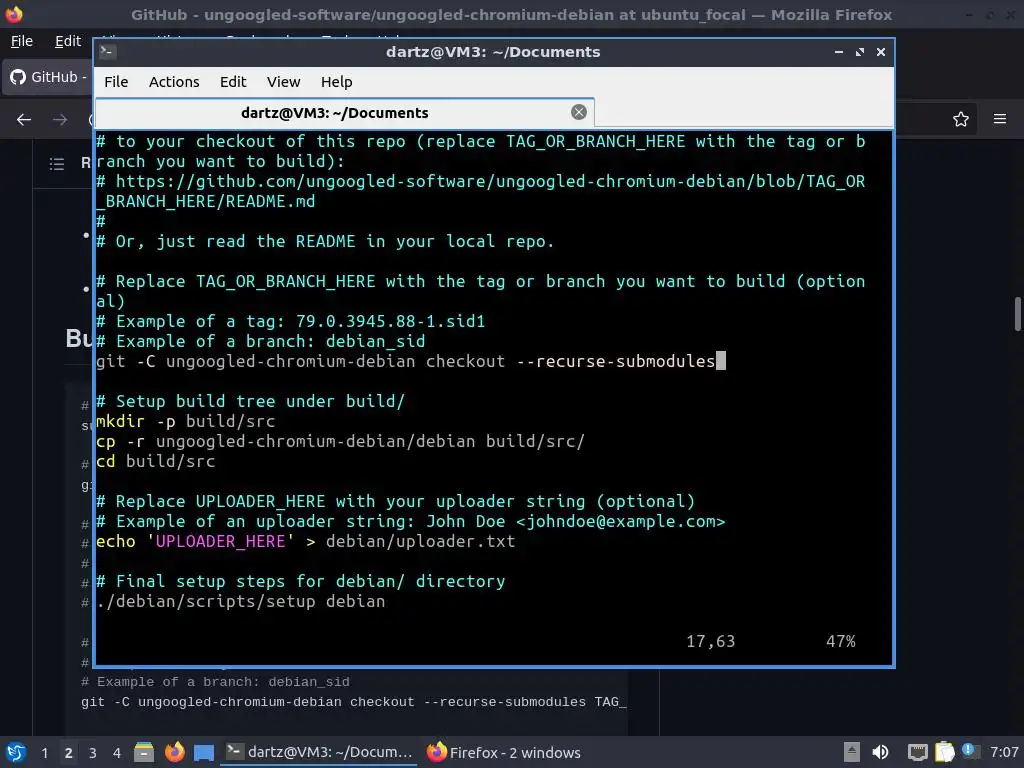
Task: Open the update notifier tray icon
Action: (x=970, y=751)
